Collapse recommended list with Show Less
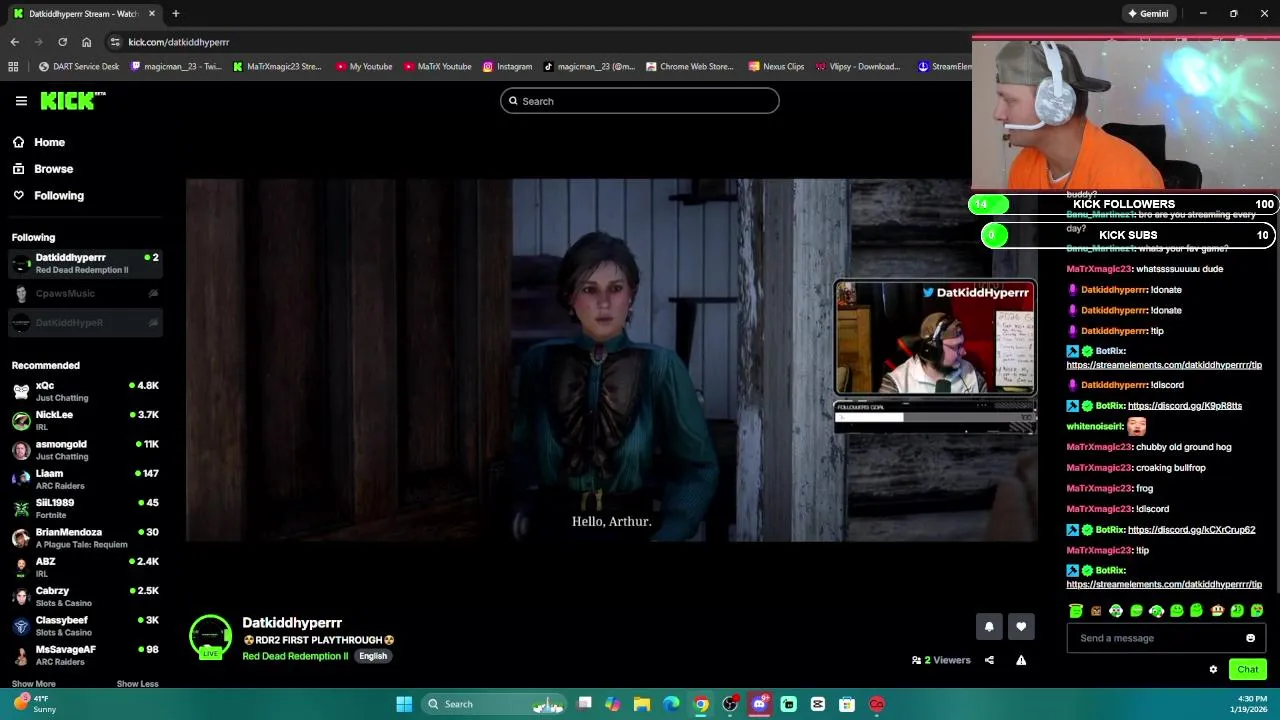1280x720 pixels. 138,684
